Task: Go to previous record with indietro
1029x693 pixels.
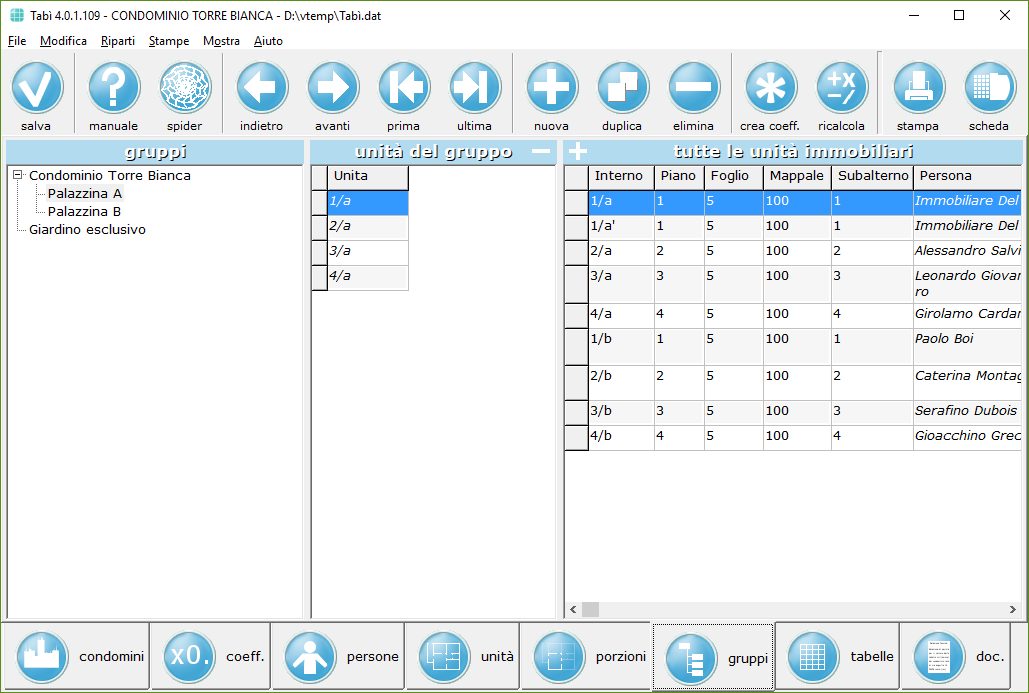Action: [261, 88]
